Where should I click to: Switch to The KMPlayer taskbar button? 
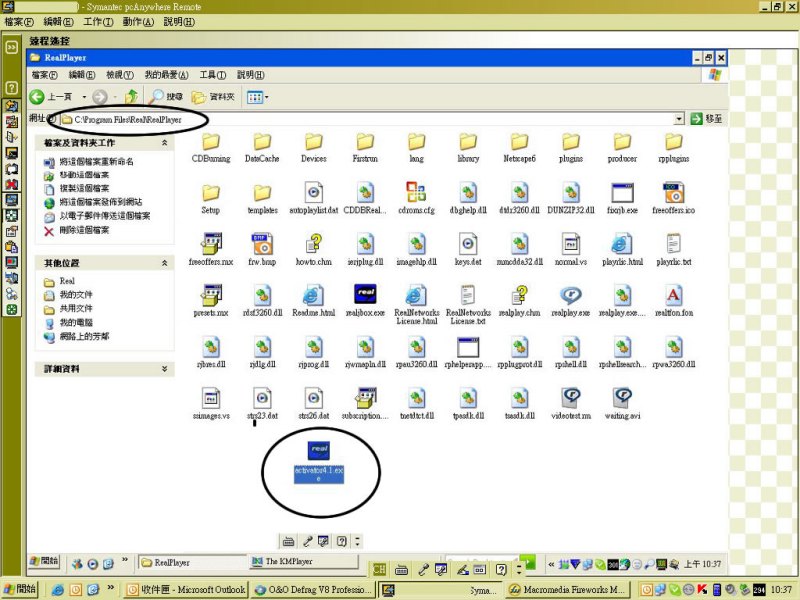pos(303,561)
